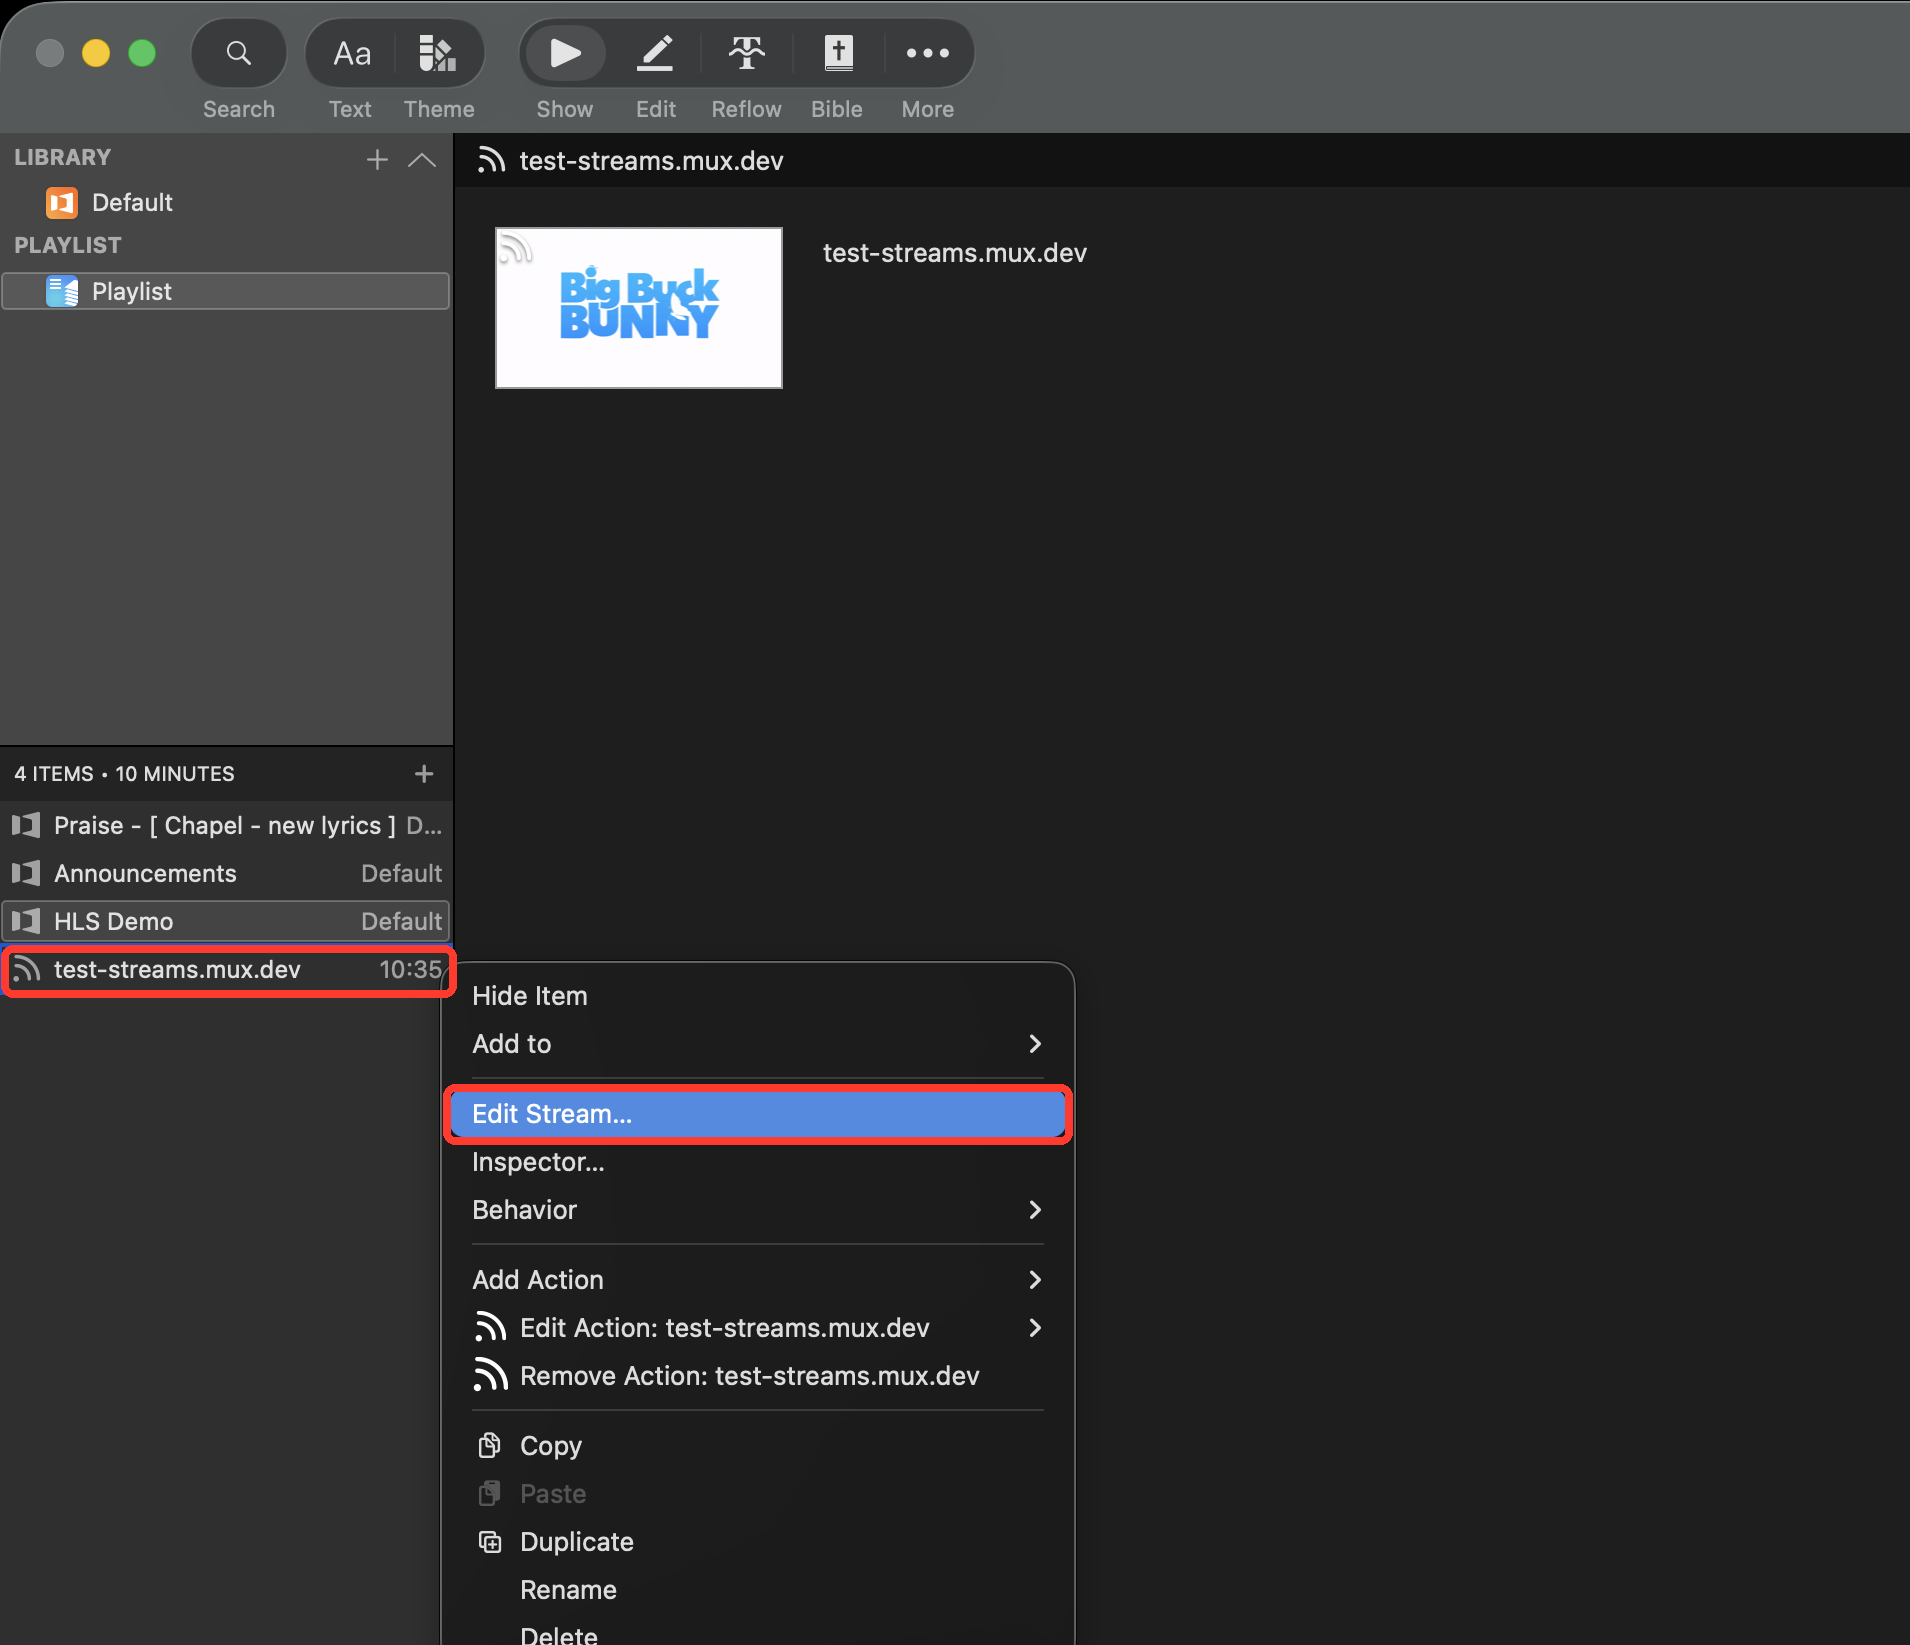The image size is (1910, 1645).
Task: Open the Reflow editor
Action: [x=747, y=53]
